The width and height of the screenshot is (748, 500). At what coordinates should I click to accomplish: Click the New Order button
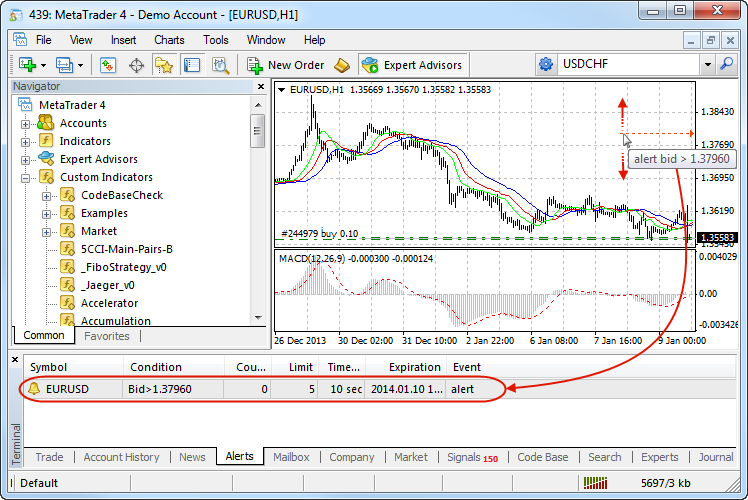tap(285, 65)
